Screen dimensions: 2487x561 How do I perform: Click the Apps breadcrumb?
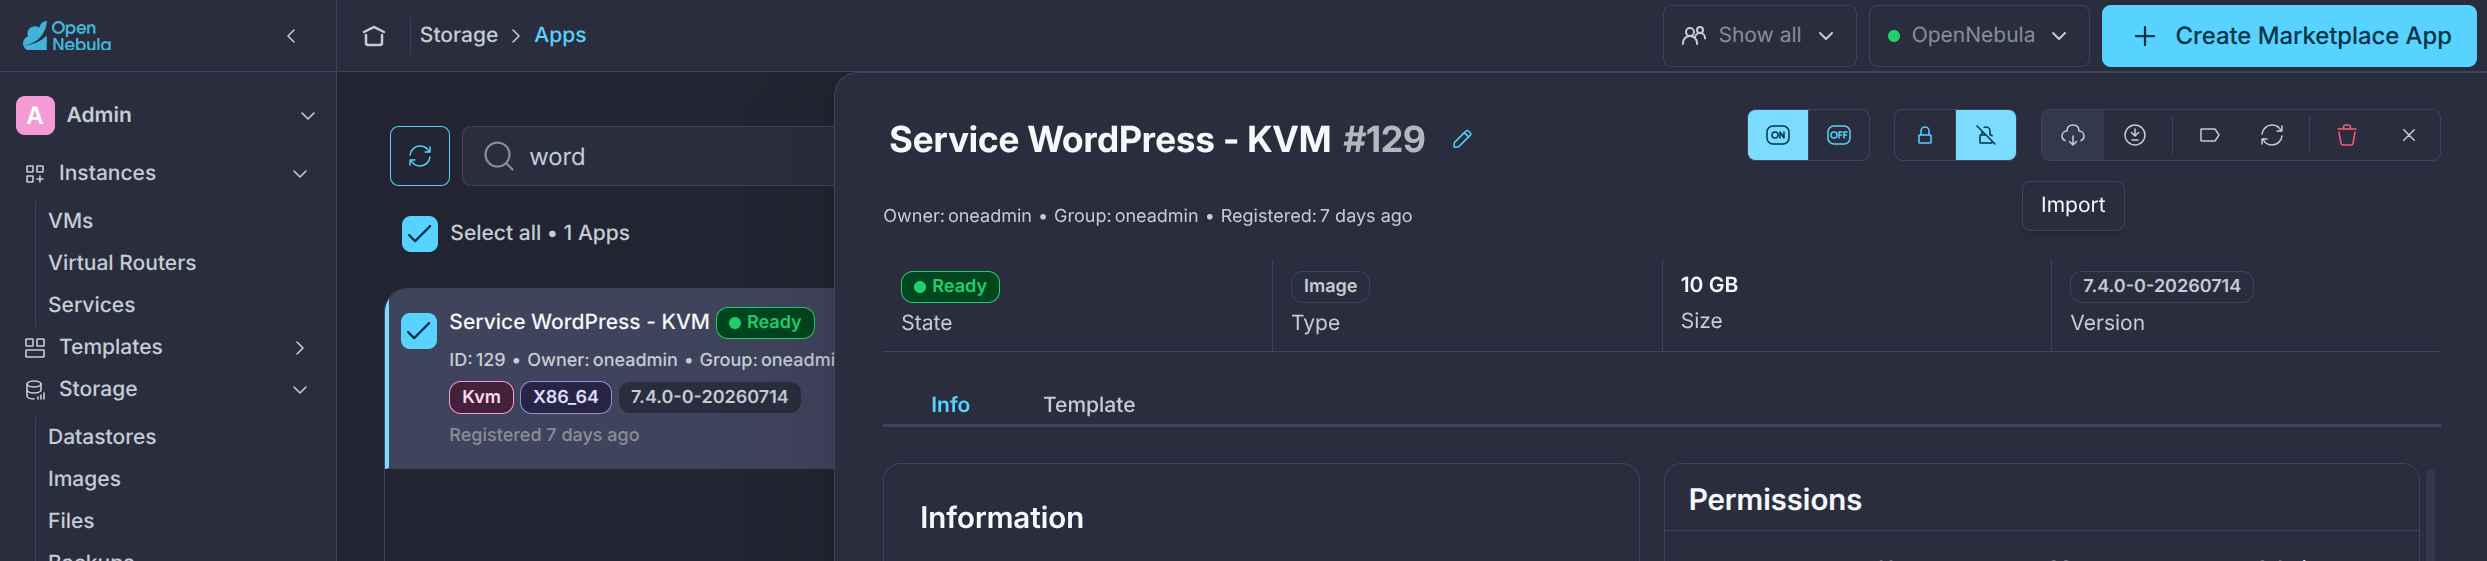(x=560, y=35)
